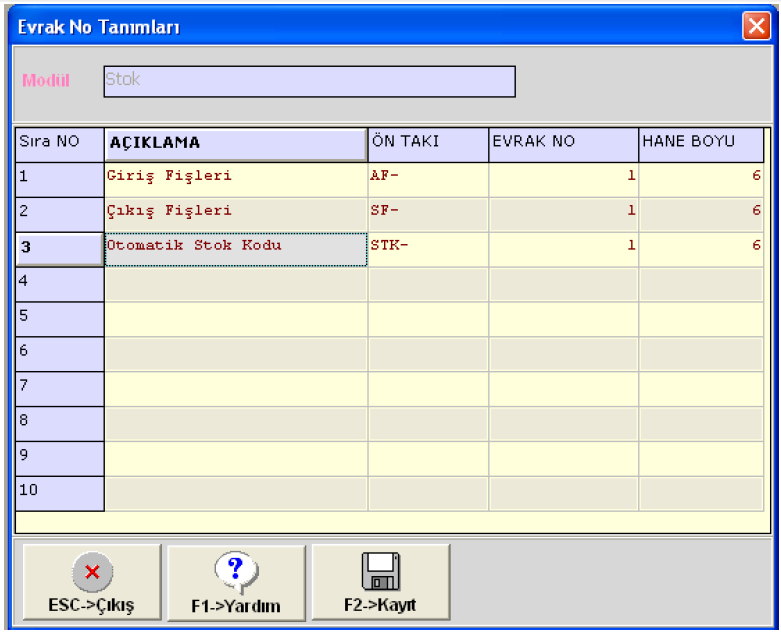Edit the SF- prefix cell
The image size is (781, 636).
pos(428,213)
